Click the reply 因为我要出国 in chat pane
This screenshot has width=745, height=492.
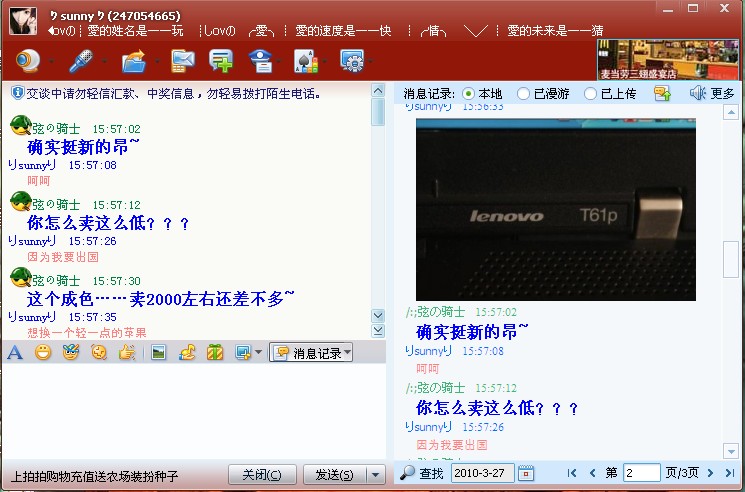click(63, 257)
